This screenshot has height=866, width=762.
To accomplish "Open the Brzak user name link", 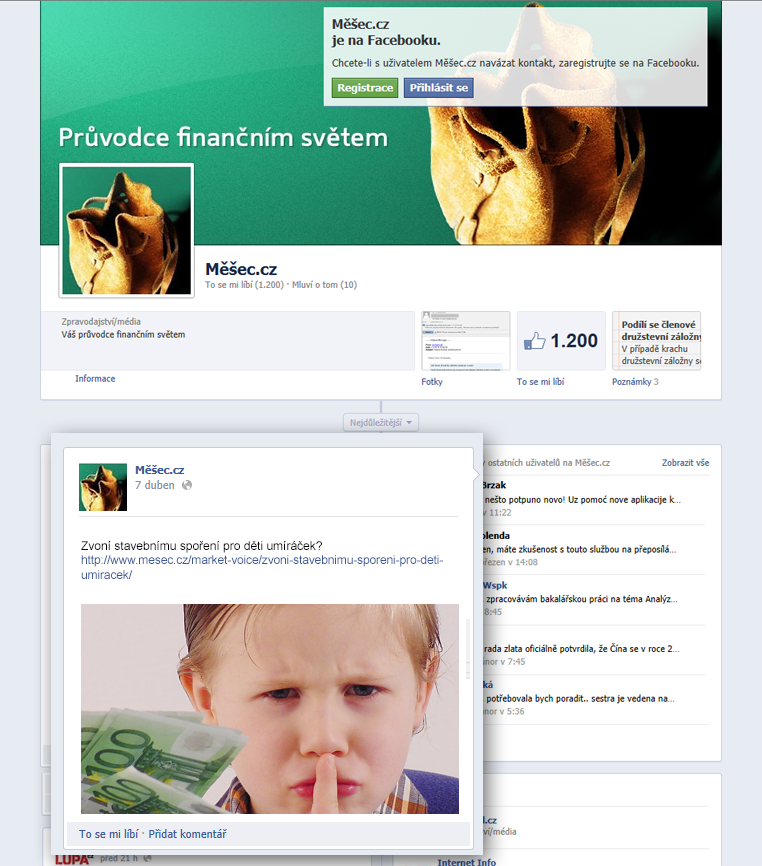I will click(494, 485).
